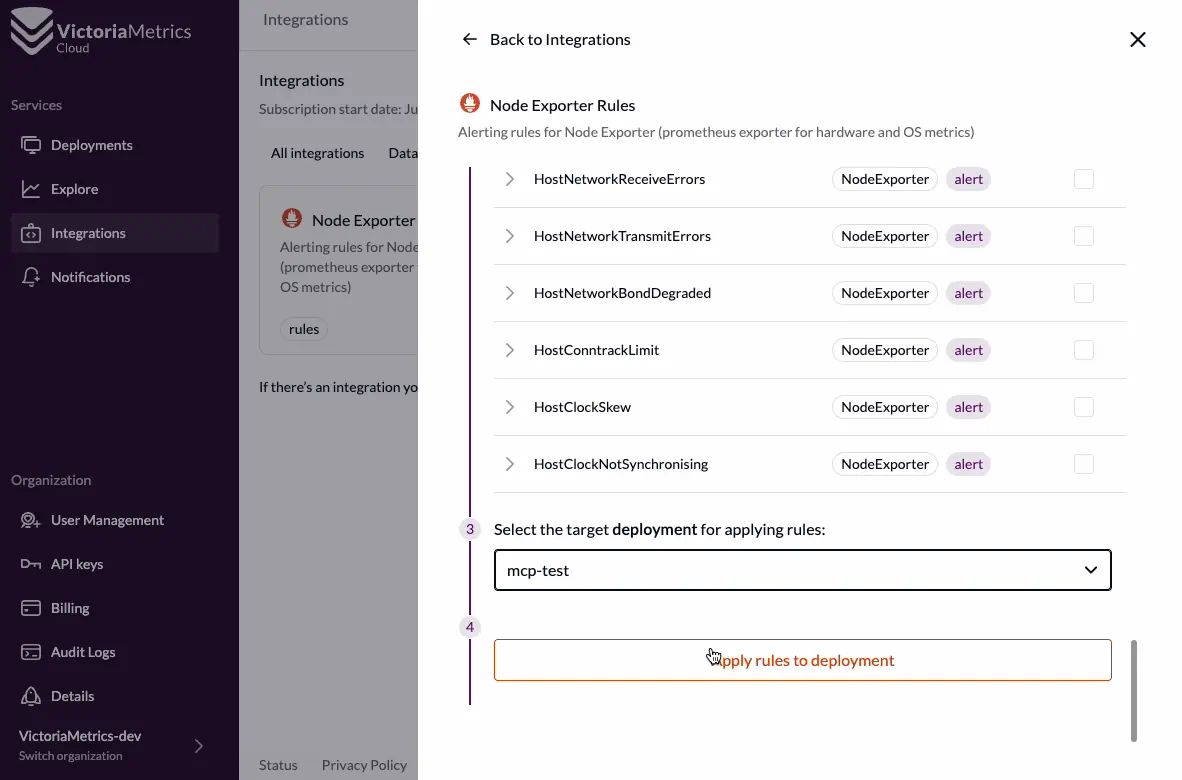
Task: Open Notifications in the sidebar
Action: 115,277
